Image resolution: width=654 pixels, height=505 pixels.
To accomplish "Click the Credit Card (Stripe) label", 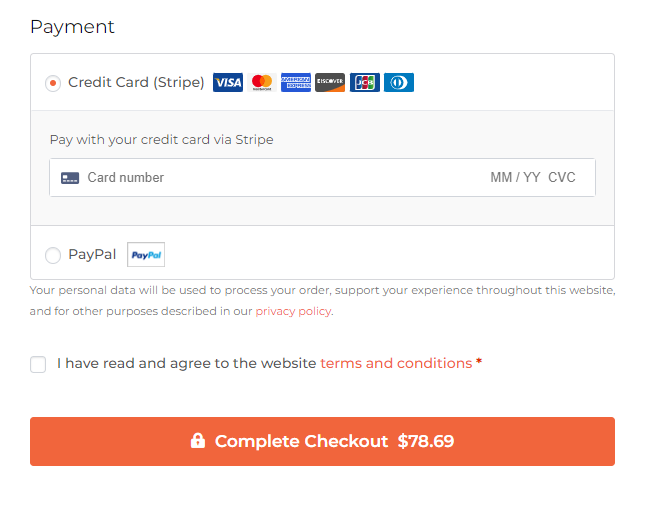I will click(136, 82).
